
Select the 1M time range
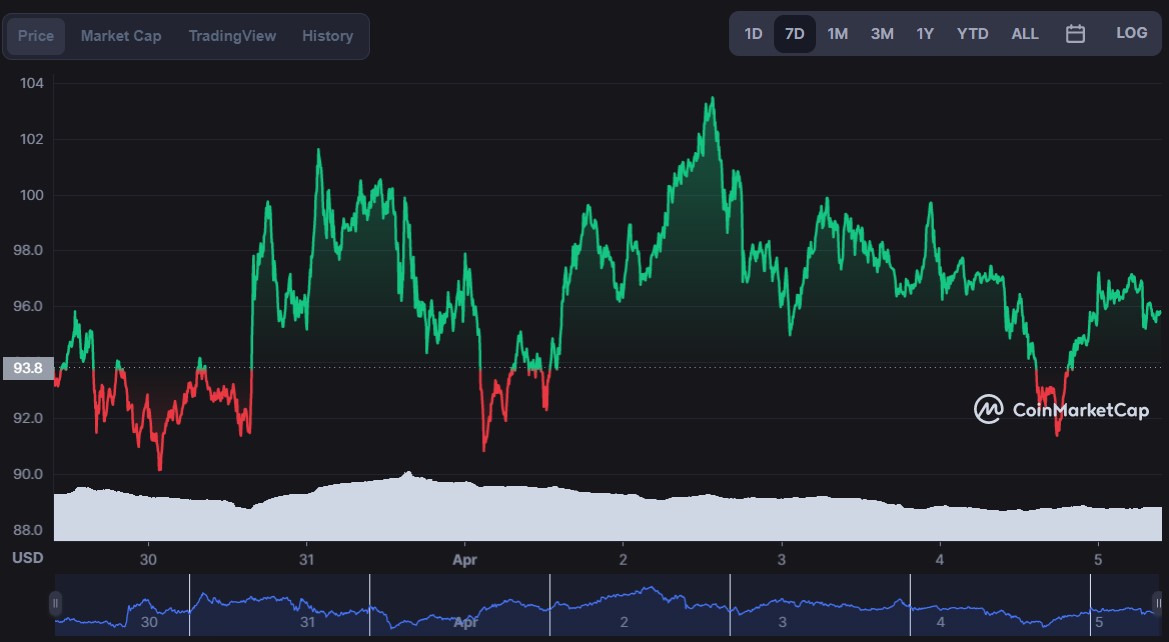837,34
